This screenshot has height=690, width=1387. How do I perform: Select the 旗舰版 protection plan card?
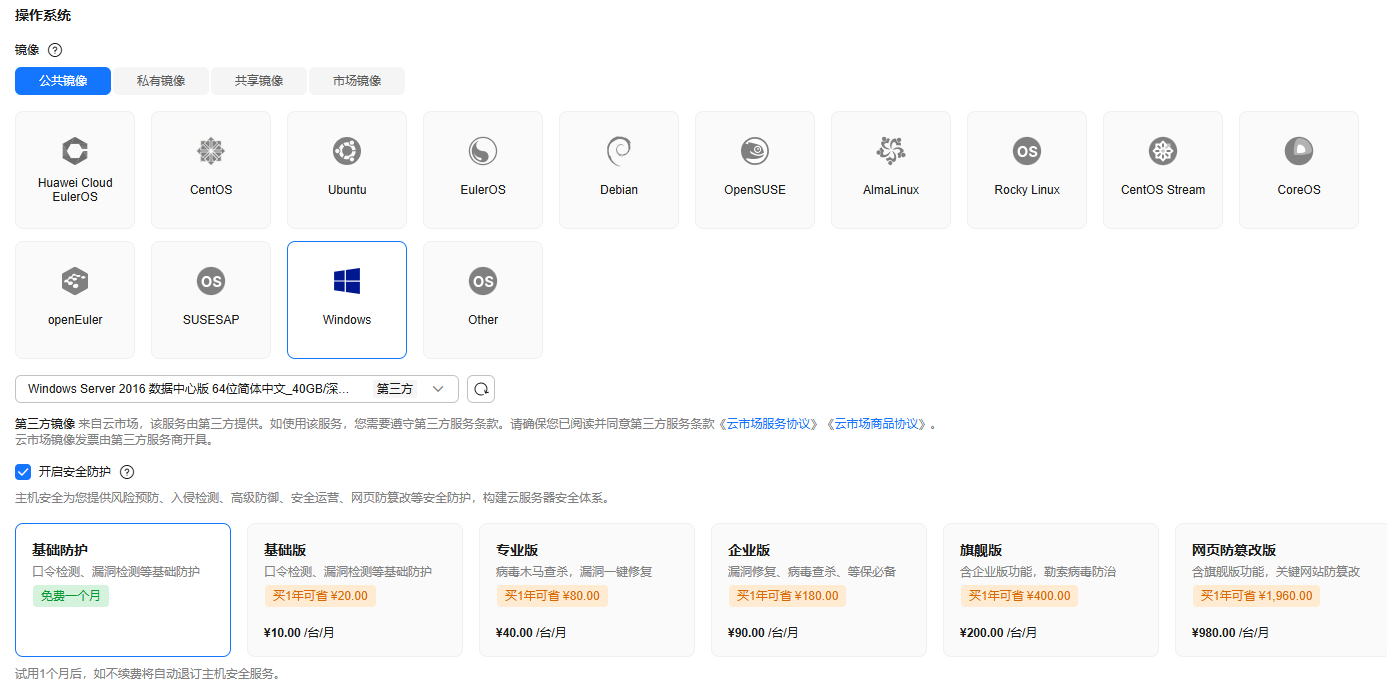pos(1051,590)
